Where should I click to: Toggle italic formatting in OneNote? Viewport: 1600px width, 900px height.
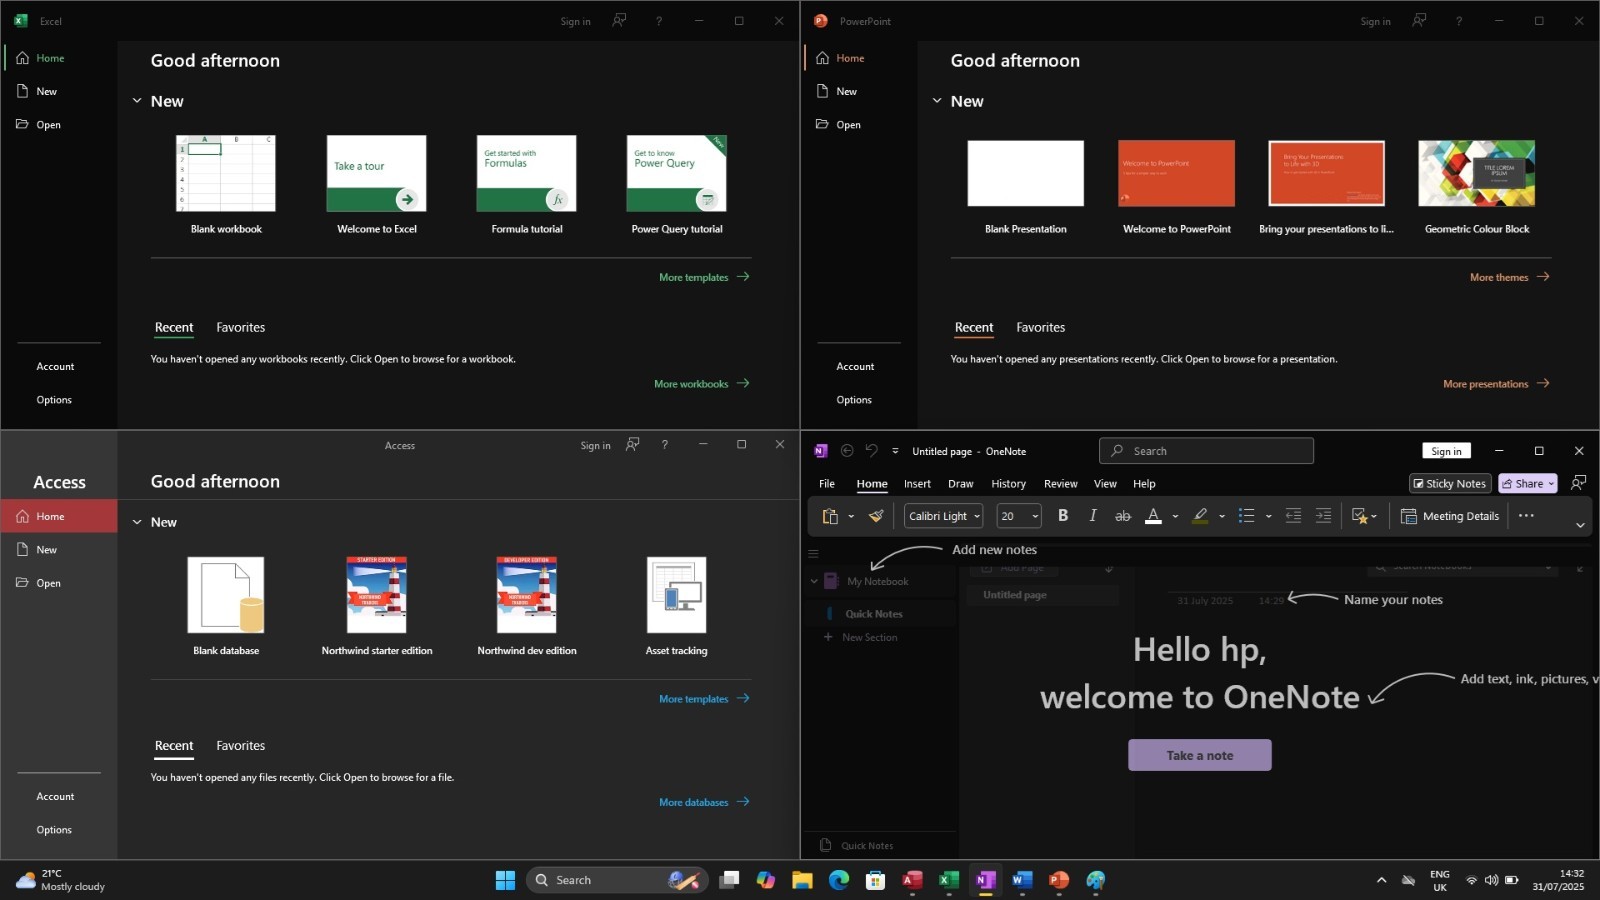[x=1093, y=516]
